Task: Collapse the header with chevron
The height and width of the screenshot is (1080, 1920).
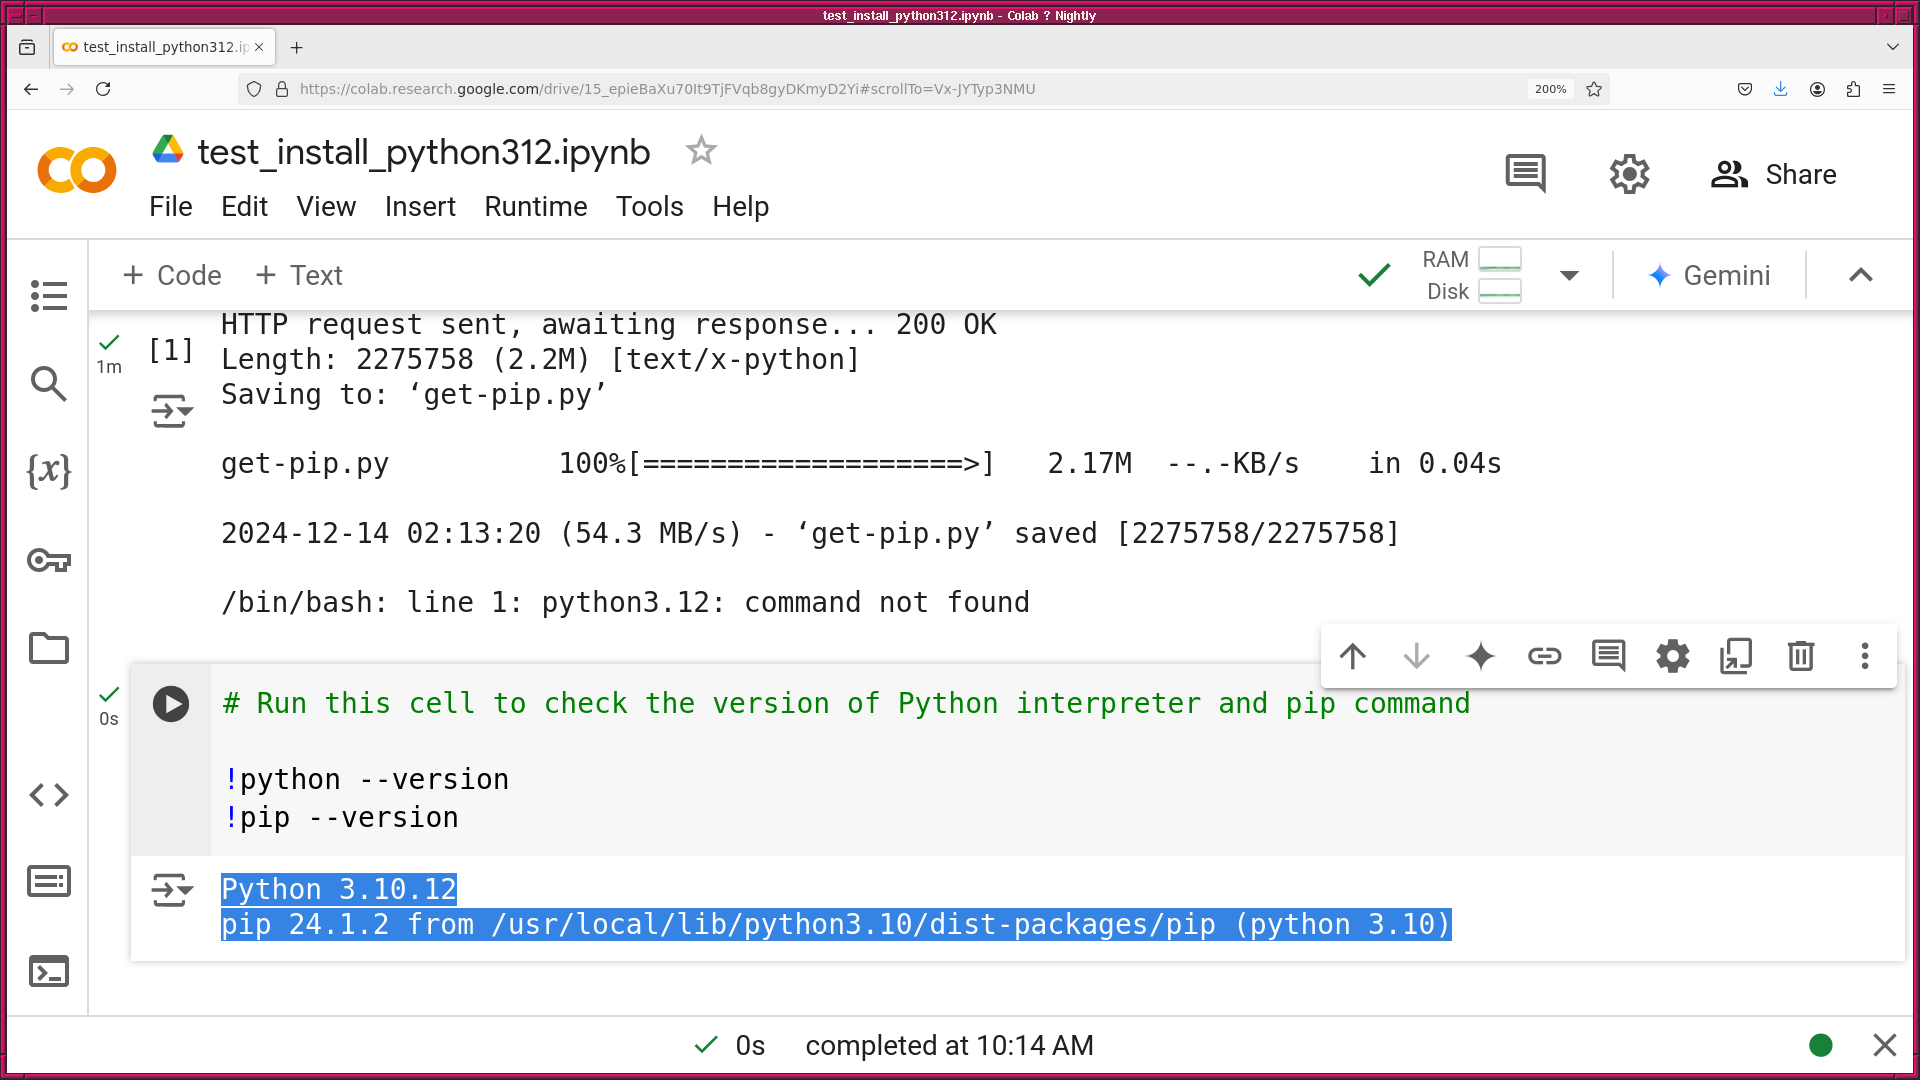Action: pos(1860,275)
